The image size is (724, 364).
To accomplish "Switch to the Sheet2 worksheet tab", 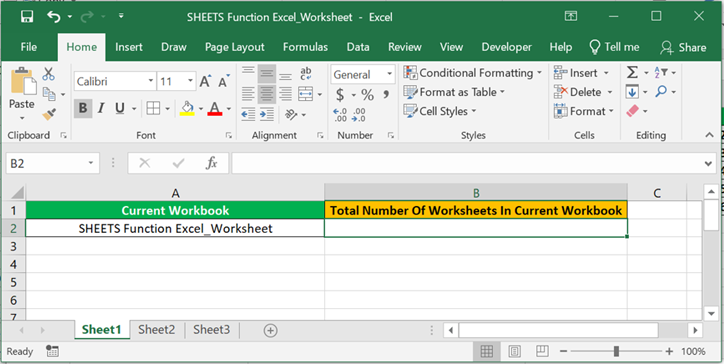I will tap(157, 330).
